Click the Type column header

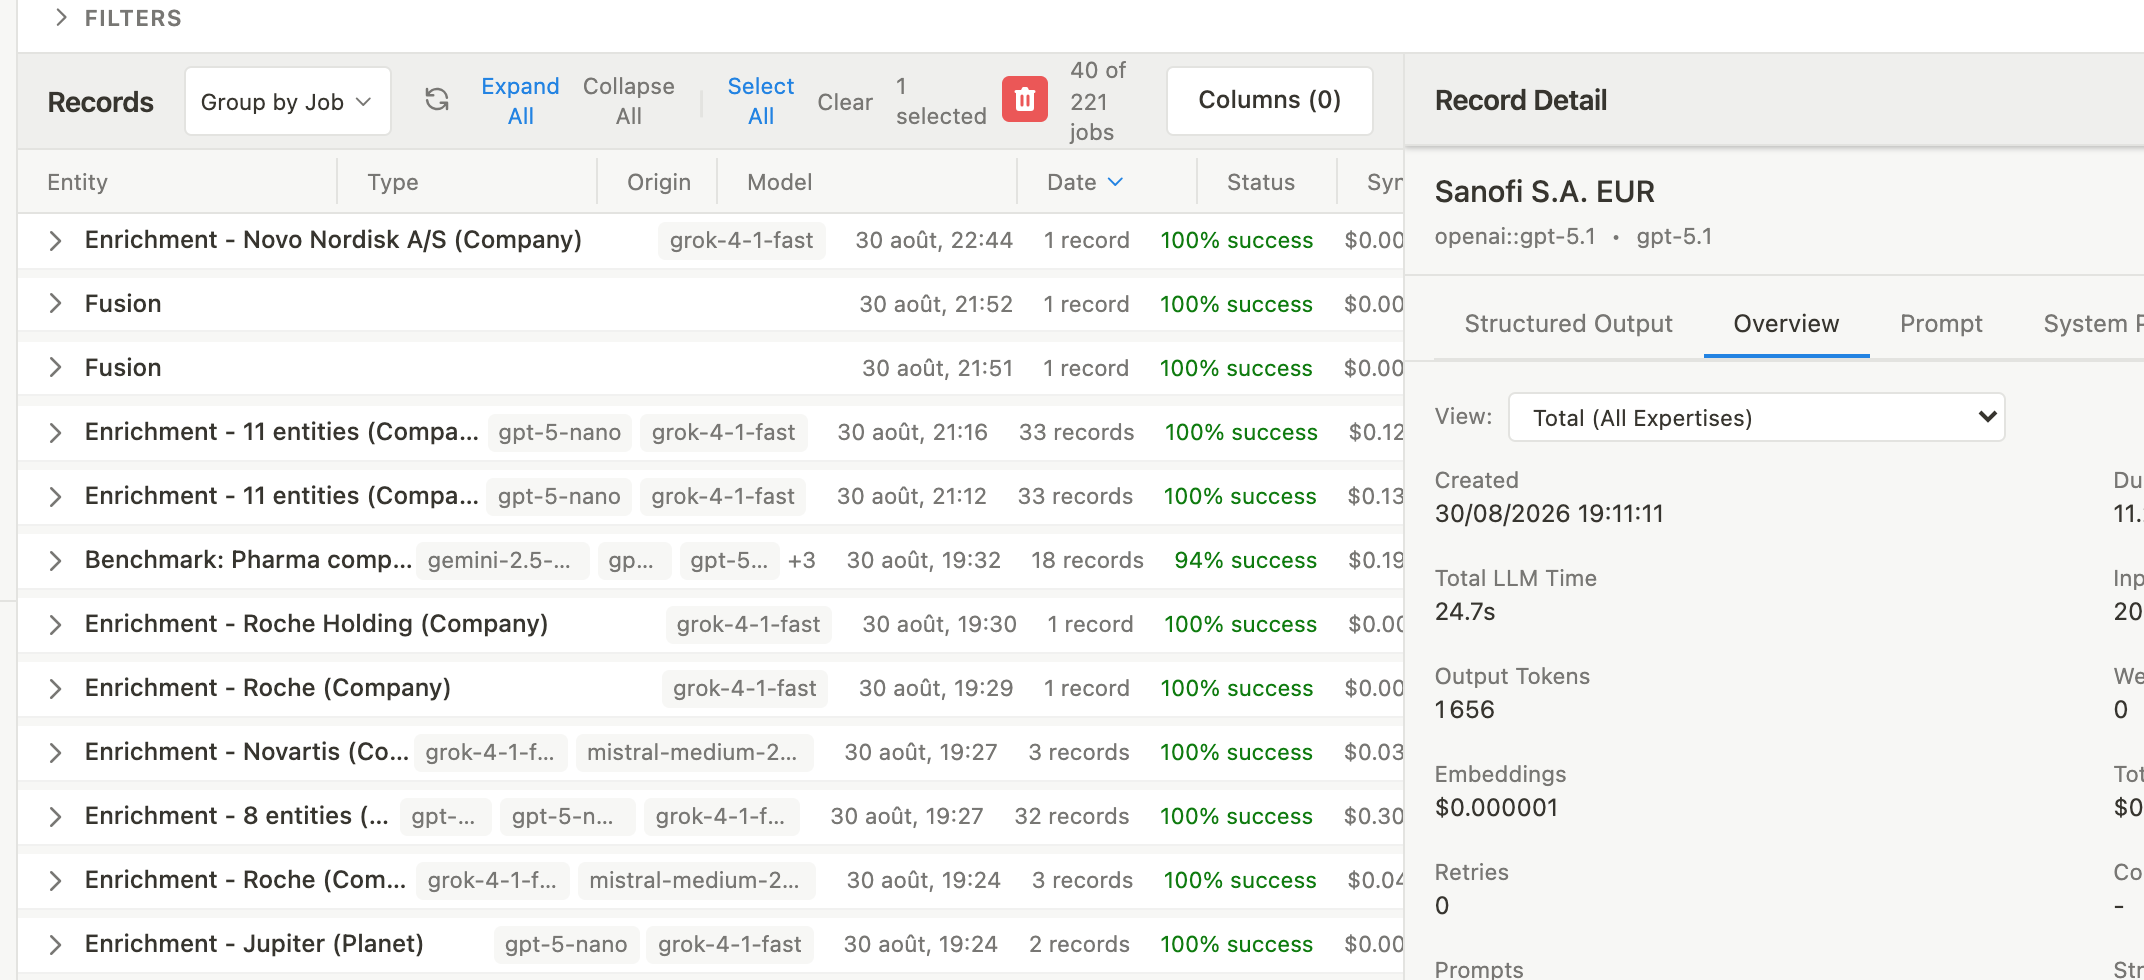point(392,182)
